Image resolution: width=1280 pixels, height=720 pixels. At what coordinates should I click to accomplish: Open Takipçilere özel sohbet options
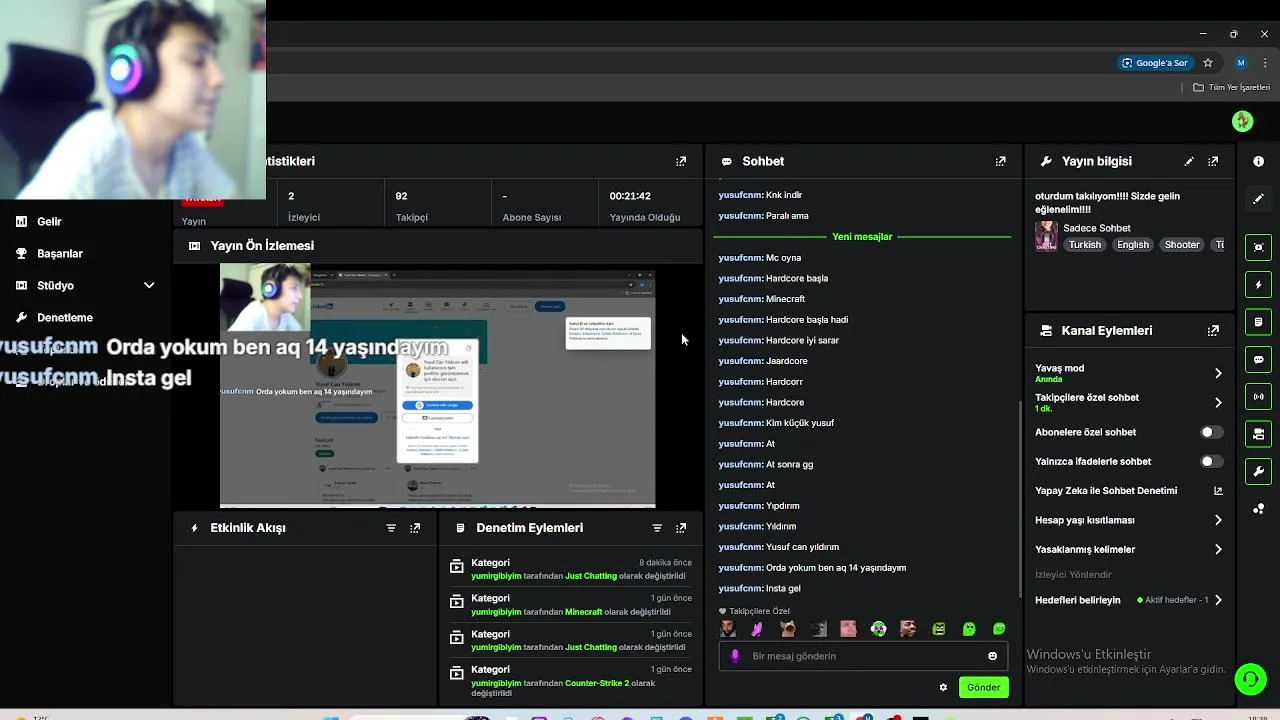1218,402
